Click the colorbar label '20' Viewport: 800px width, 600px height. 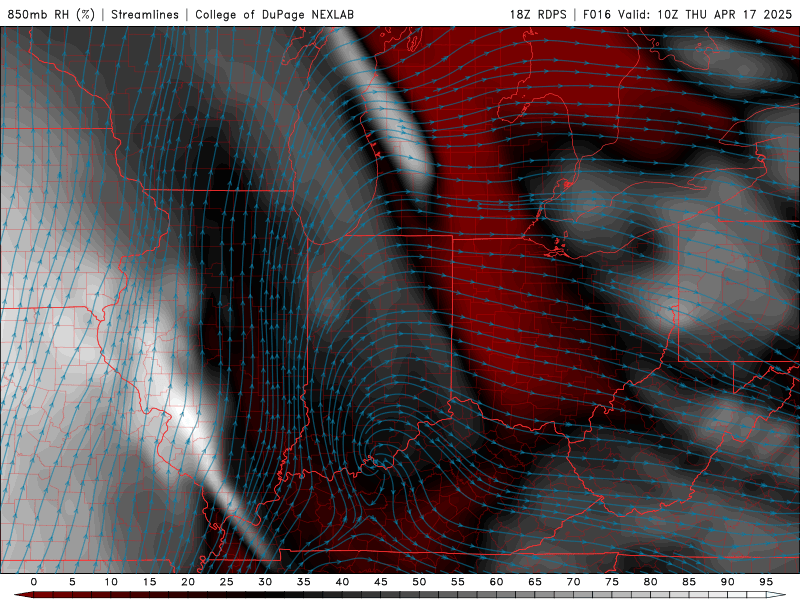188,582
